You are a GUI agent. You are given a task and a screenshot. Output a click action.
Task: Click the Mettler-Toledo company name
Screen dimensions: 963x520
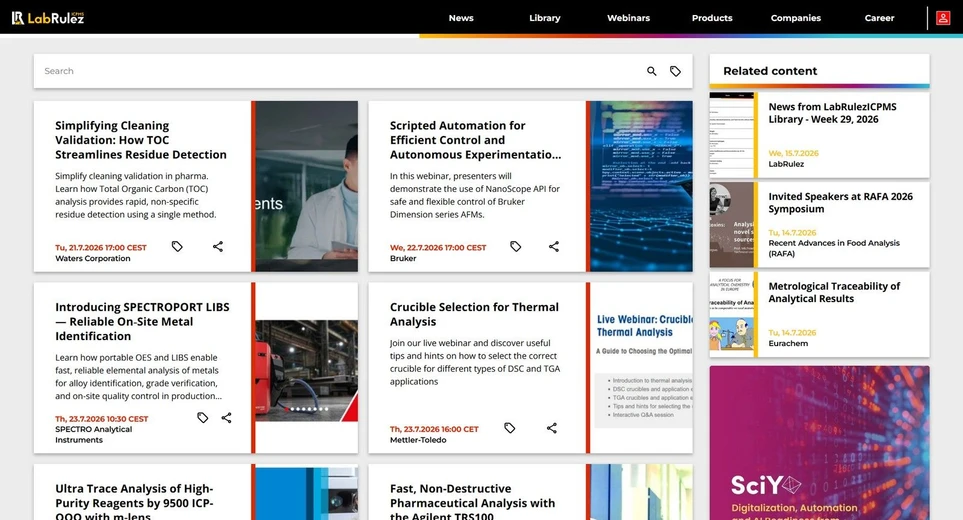click(418, 440)
